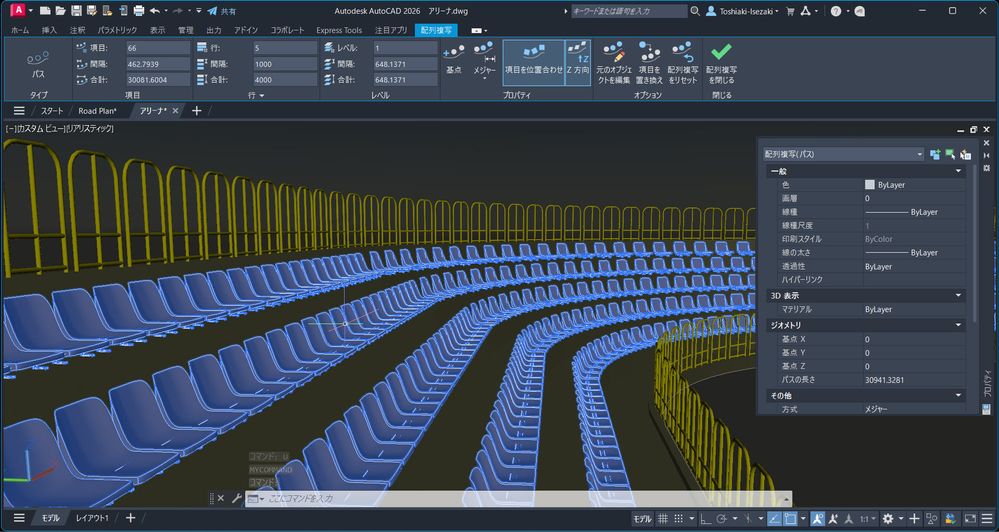Click the Save As icon

point(92,11)
